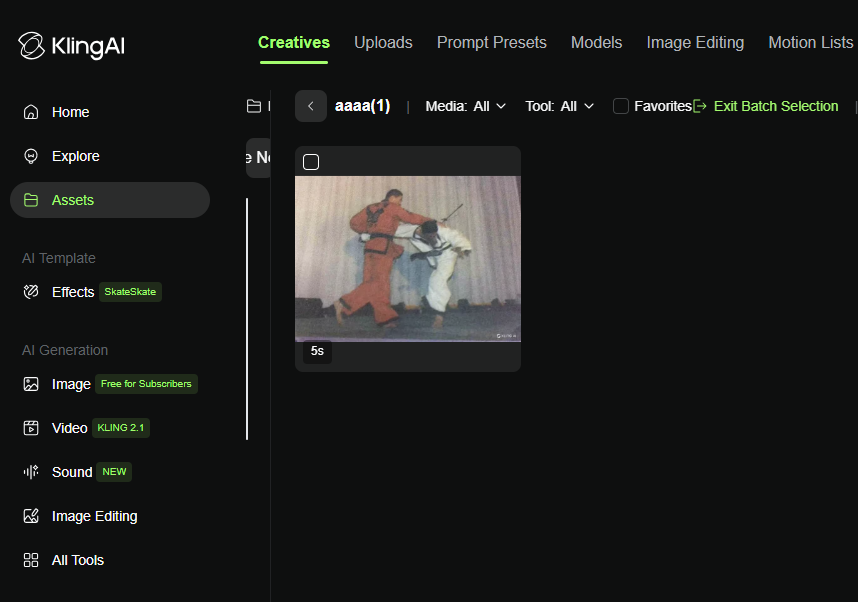
Task: Click the Sound waveform icon
Action: coord(31,472)
